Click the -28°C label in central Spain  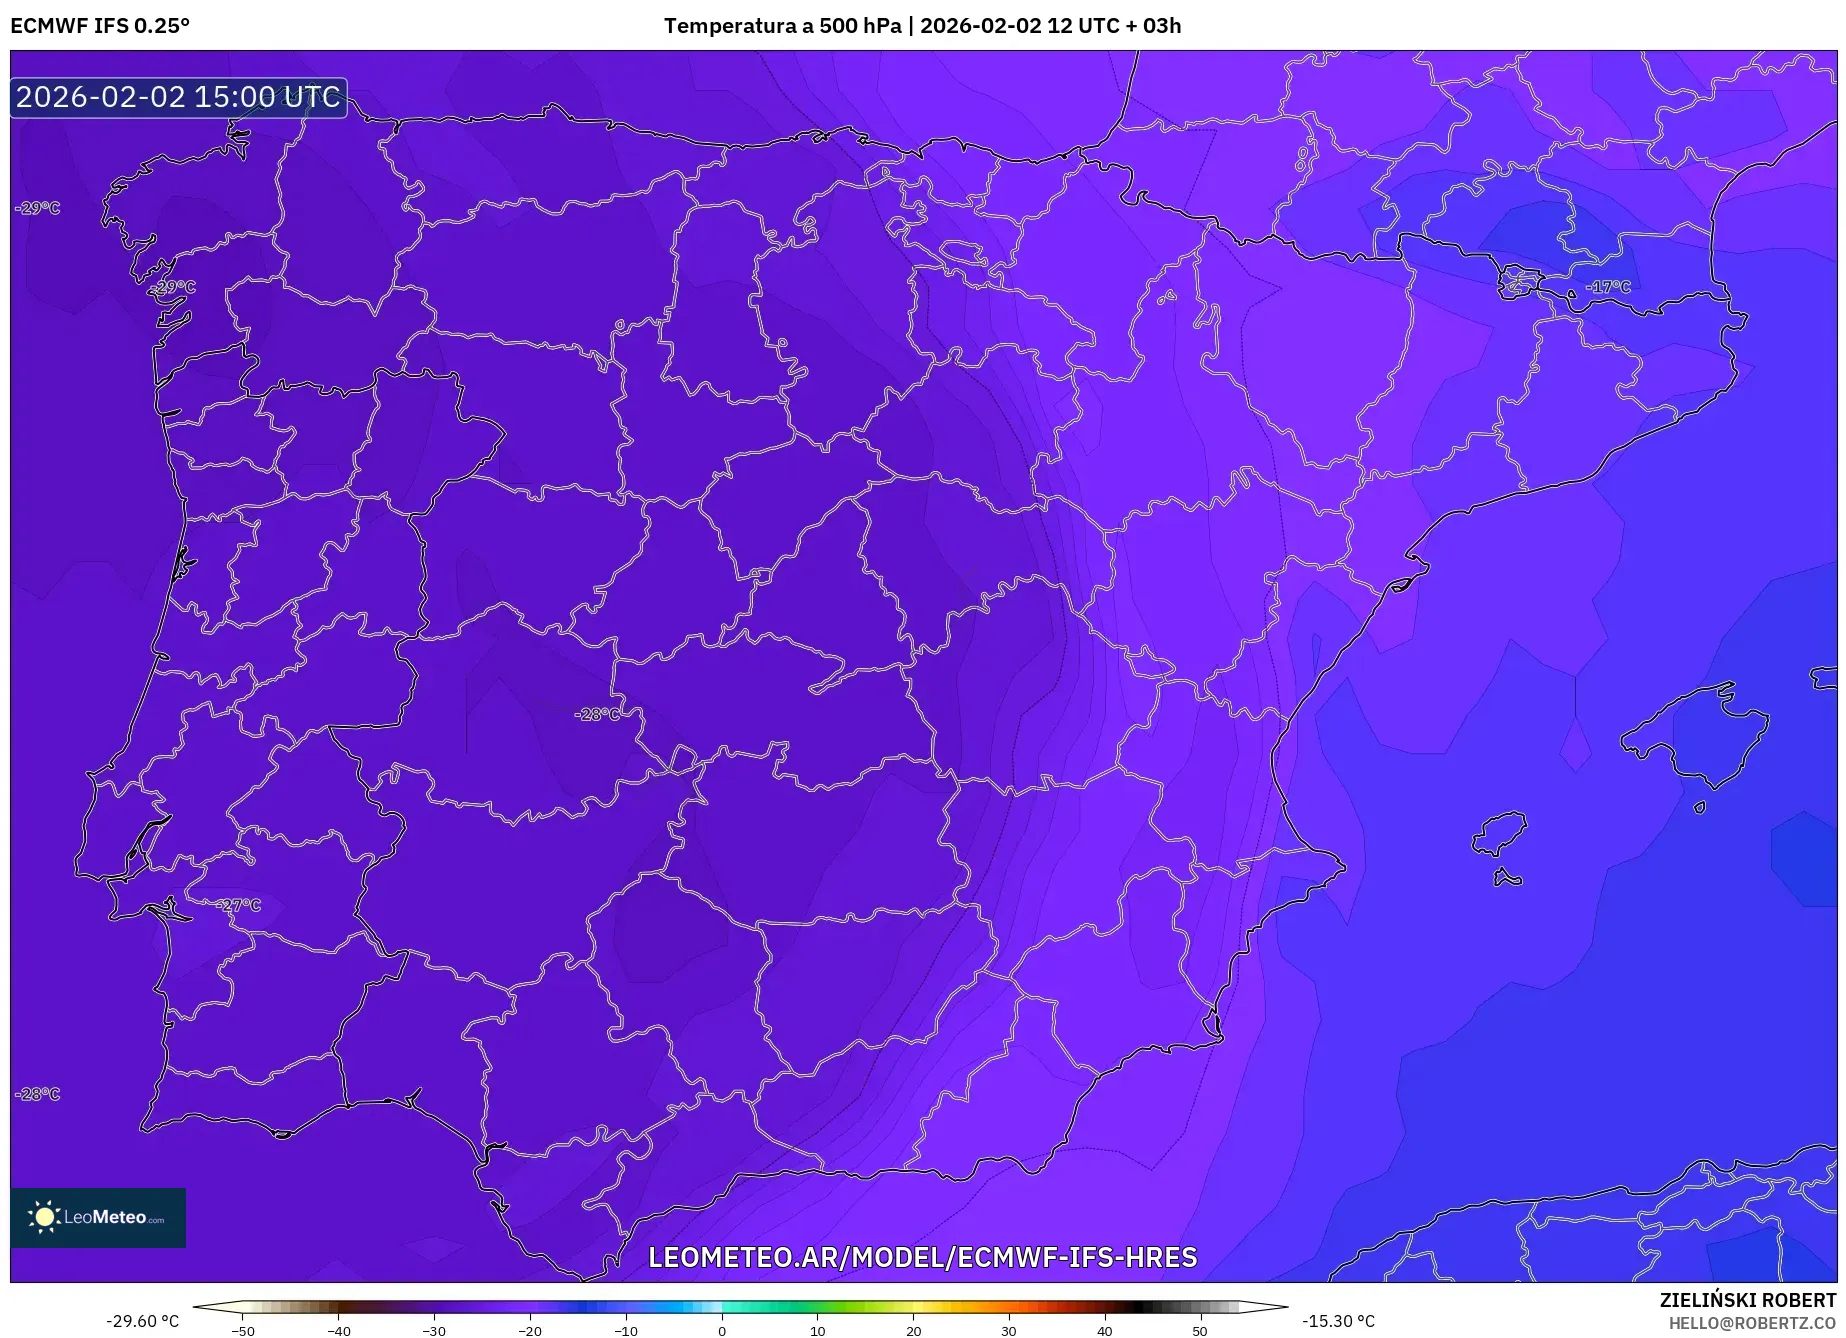pyautogui.click(x=597, y=716)
